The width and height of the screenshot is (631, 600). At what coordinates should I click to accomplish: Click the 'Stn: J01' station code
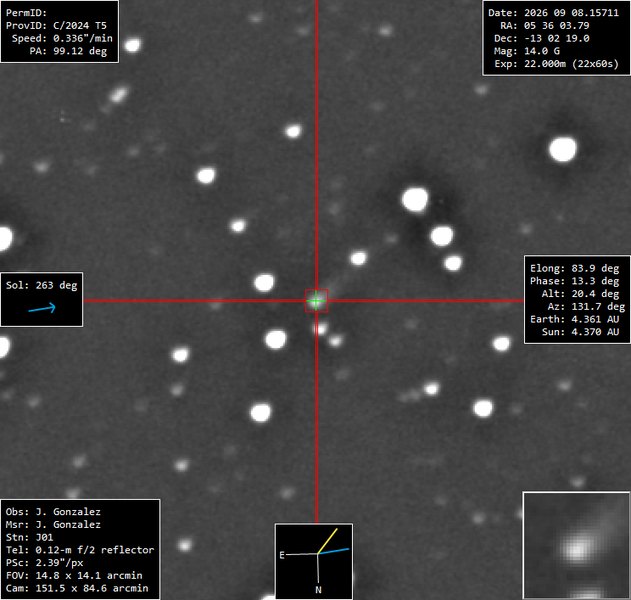pyautogui.click(x=29, y=537)
